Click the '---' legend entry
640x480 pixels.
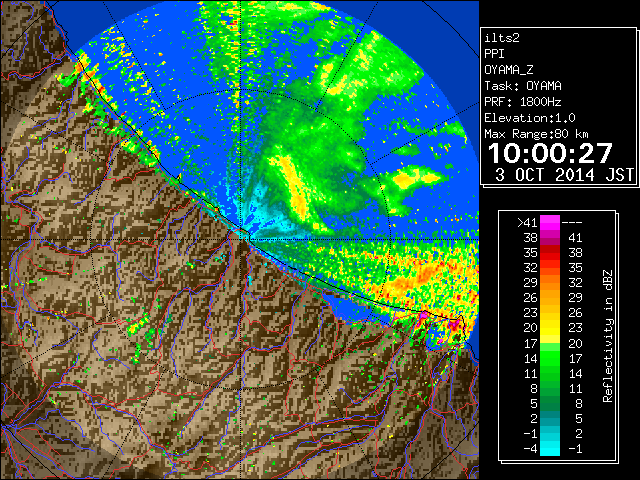(572, 223)
